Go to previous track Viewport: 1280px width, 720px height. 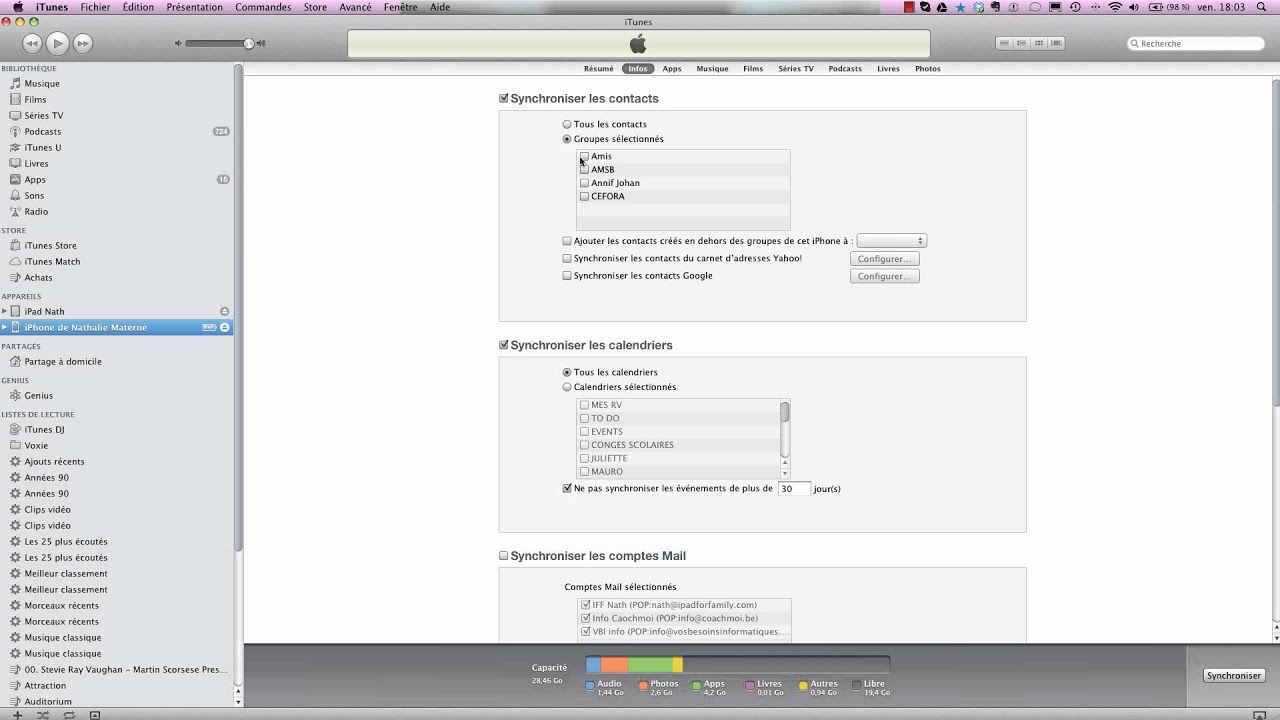pos(32,43)
